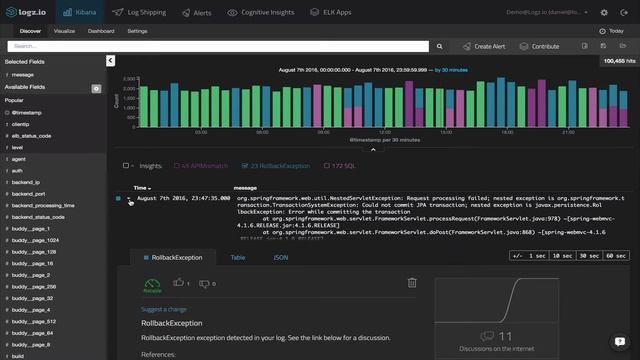This screenshot has height=360, width=640.
Task: Open the Logz.io logo home
Action: tap(26, 12)
